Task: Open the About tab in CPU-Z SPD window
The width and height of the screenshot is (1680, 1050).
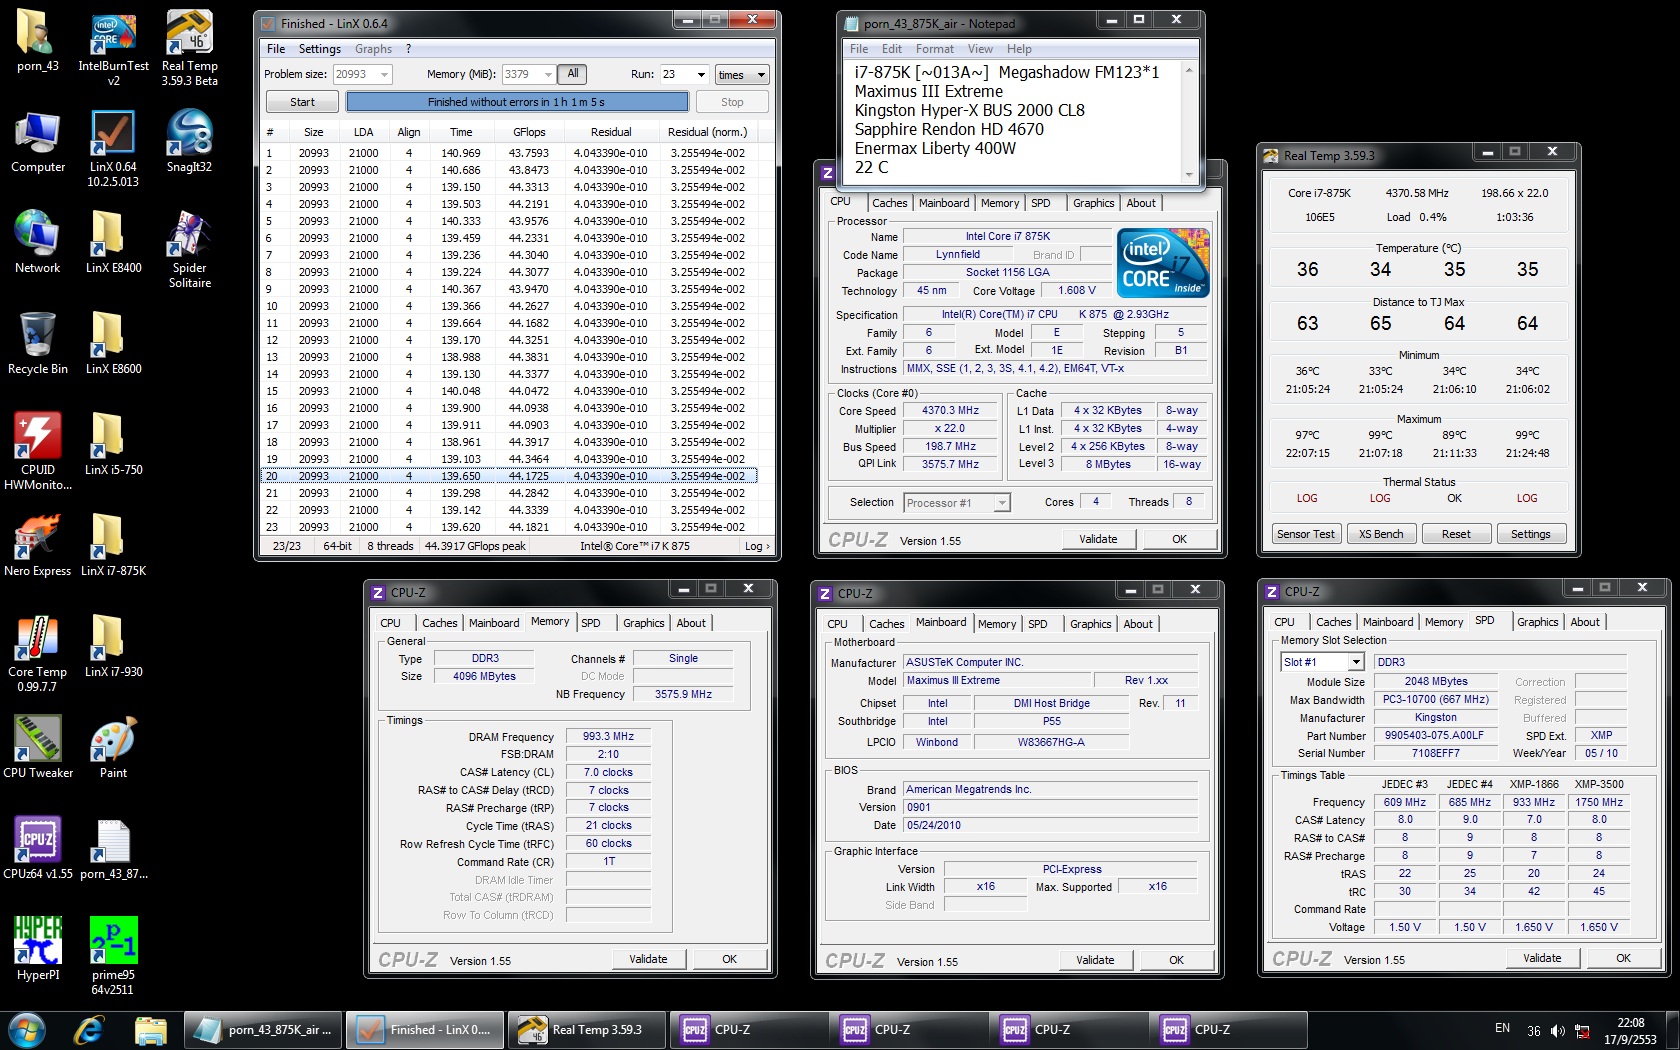Action: (x=1584, y=622)
